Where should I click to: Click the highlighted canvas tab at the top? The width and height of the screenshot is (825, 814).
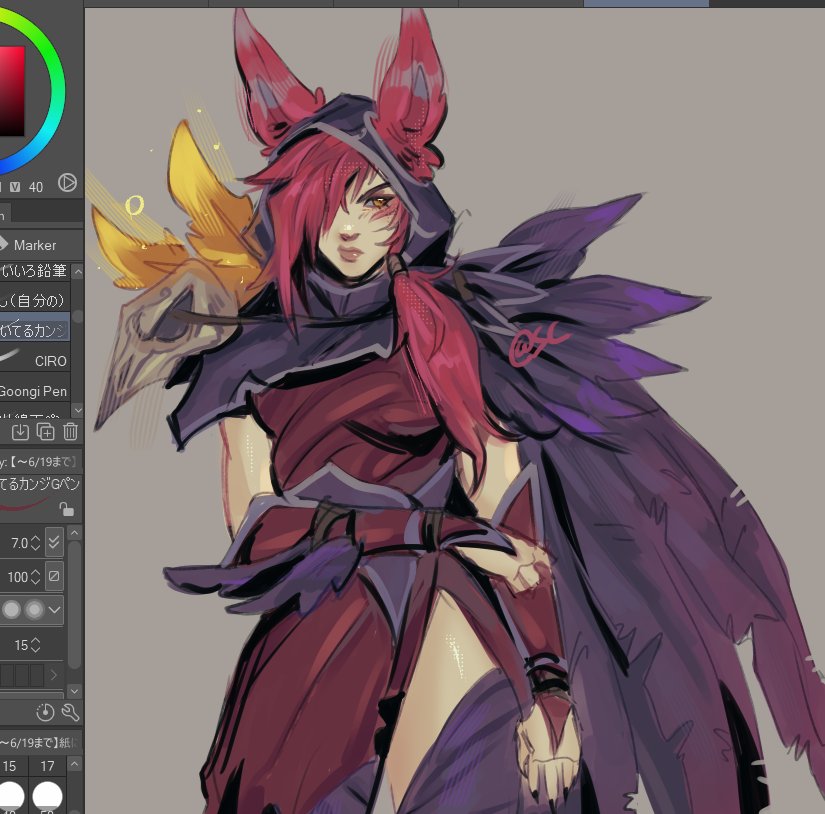click(646, 3)
